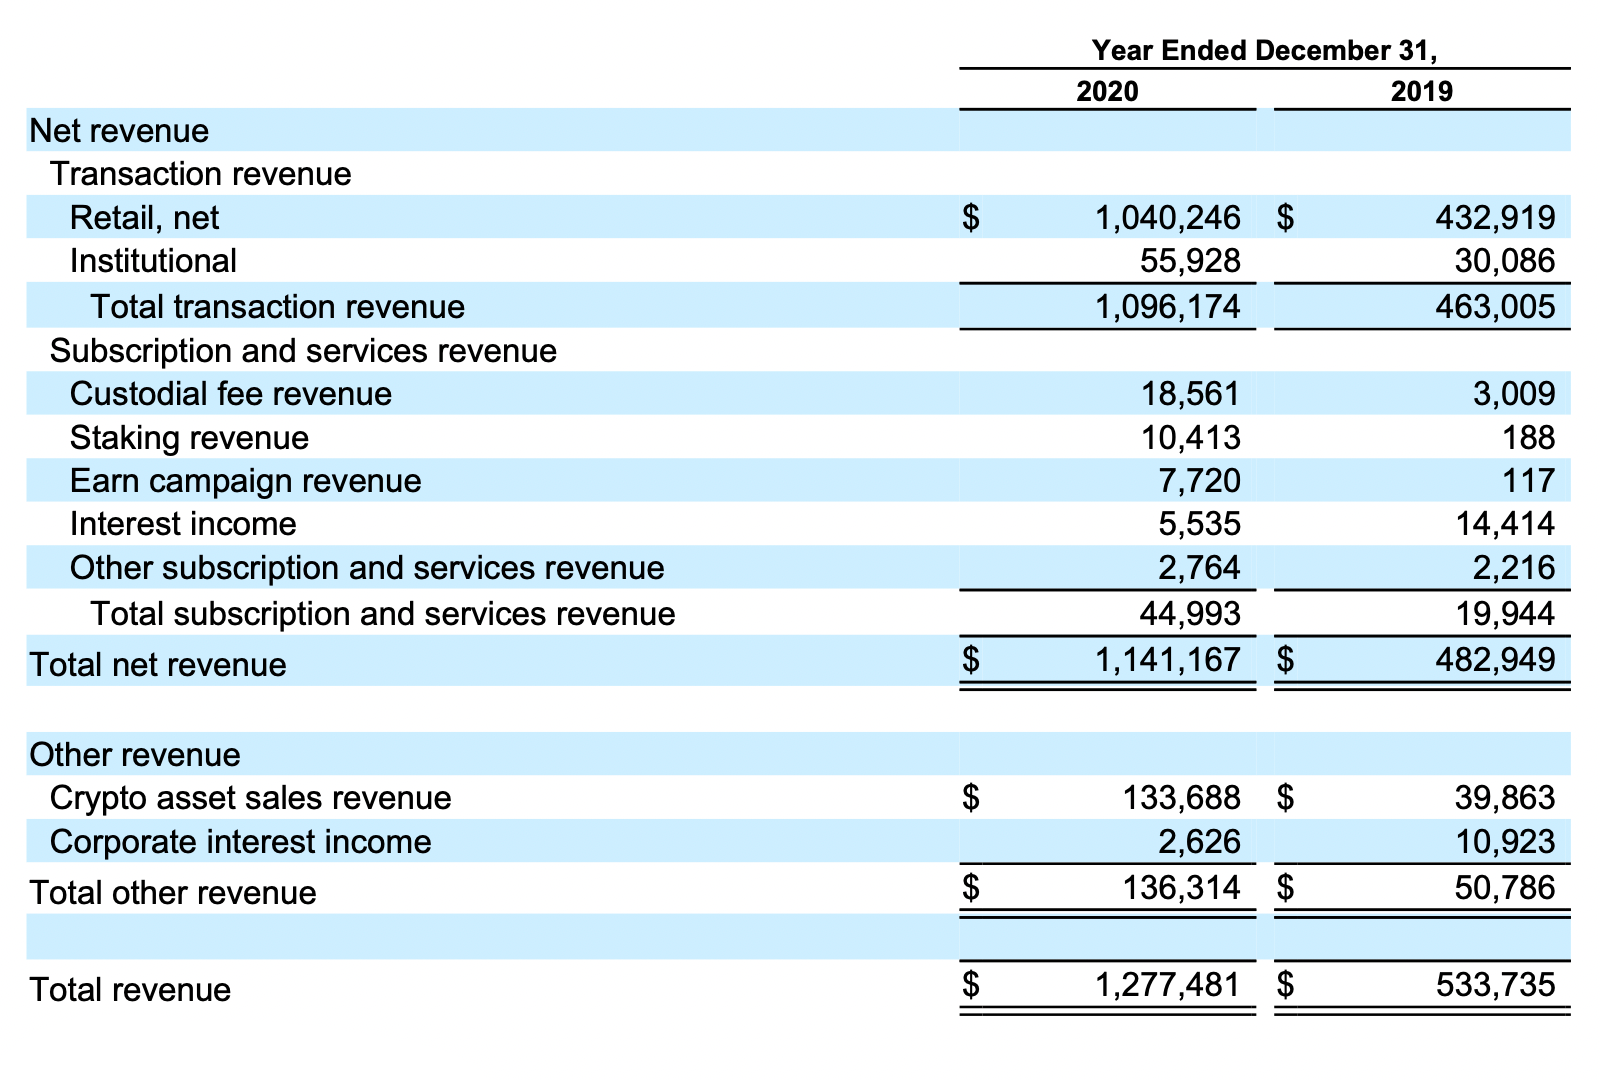Select the 2019 column header
Viewport: 1600px width, 1080px height.
pos(1422,92)
